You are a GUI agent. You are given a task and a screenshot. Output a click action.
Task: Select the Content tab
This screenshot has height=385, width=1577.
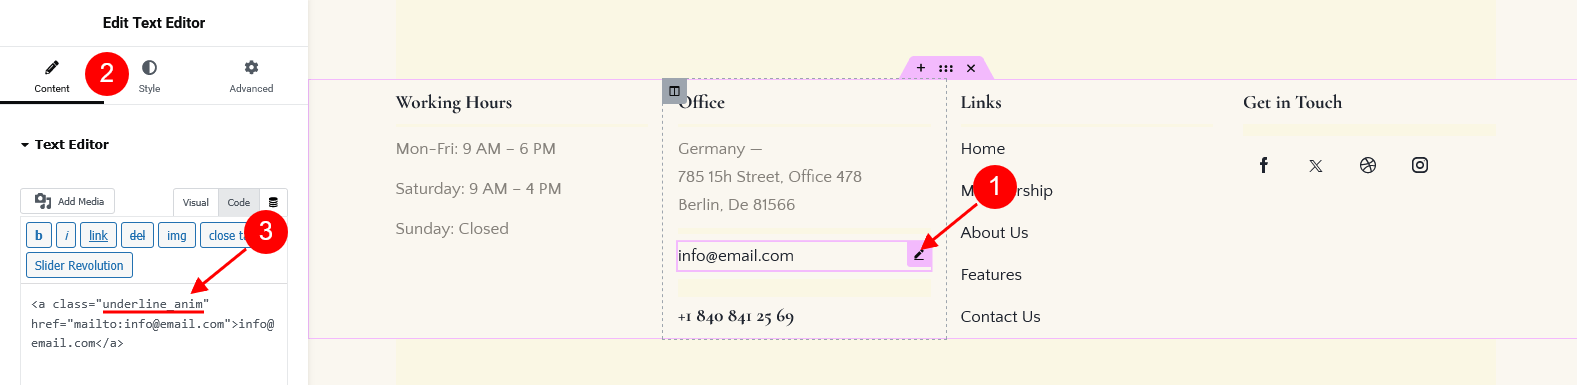click(52, 76)
